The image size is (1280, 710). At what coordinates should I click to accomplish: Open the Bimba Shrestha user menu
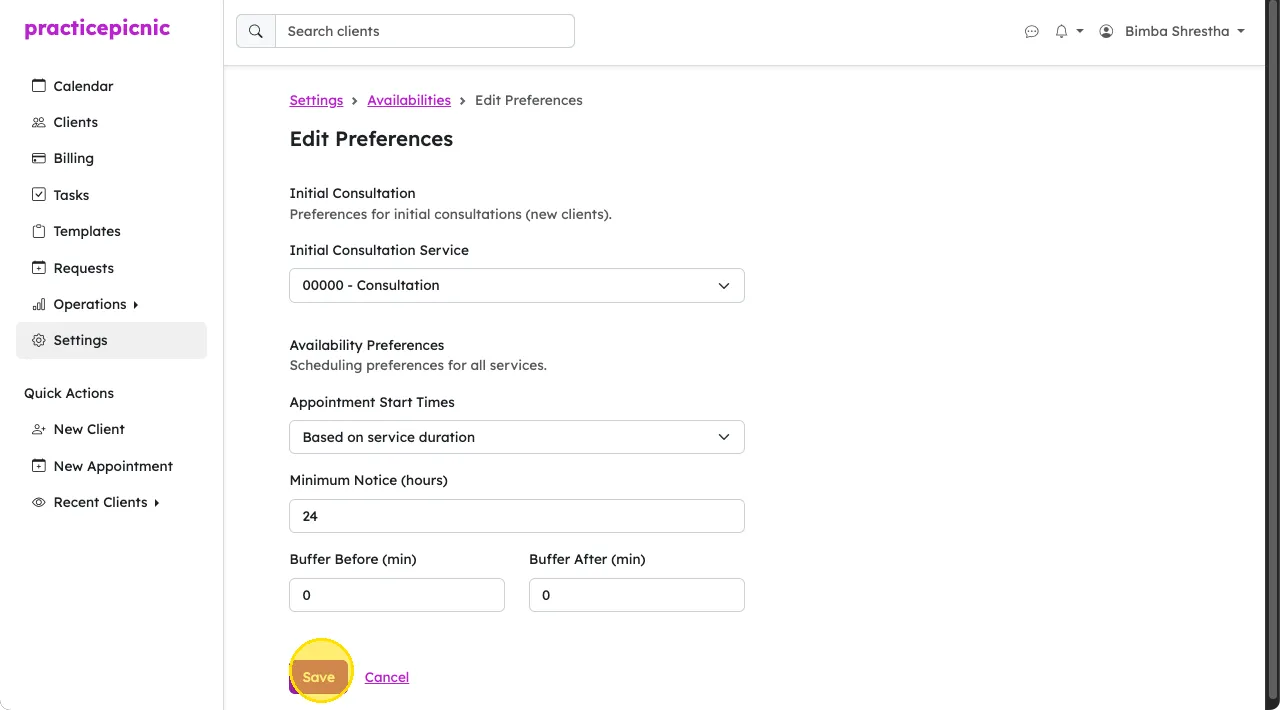click(1172, 32)
